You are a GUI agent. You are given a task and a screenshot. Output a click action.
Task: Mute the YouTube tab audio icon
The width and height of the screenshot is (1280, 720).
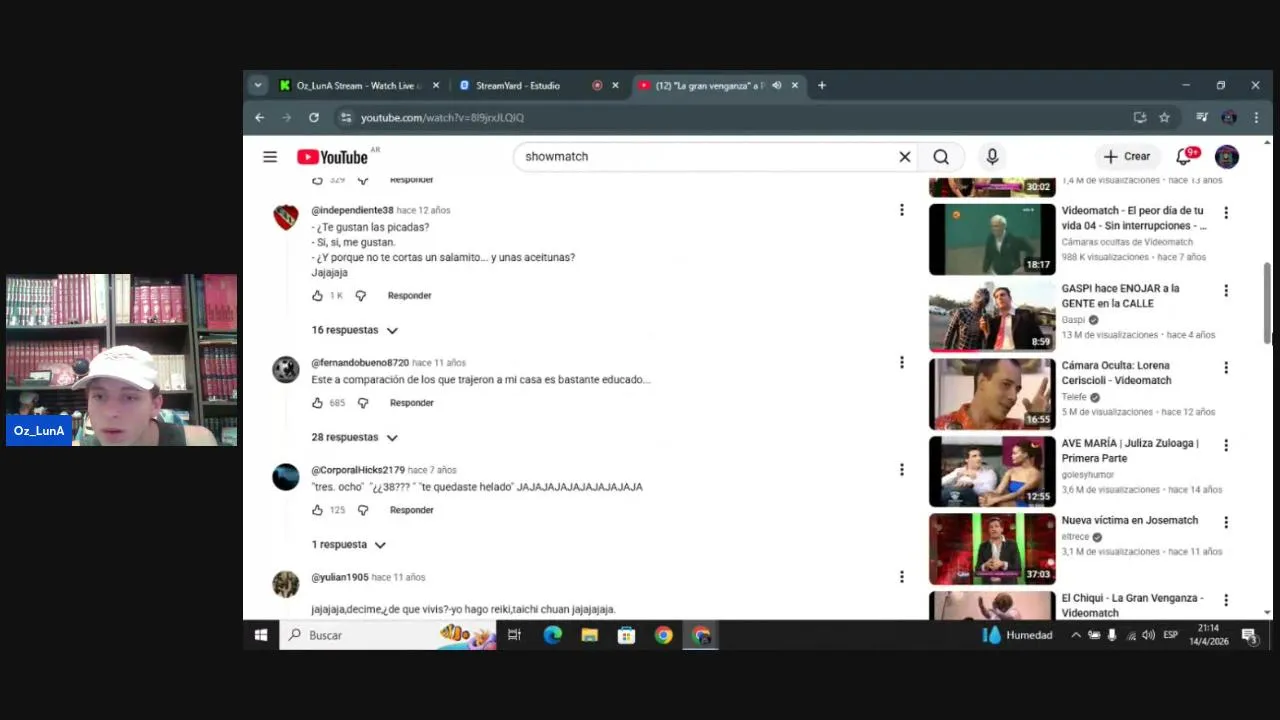point(777,86)
